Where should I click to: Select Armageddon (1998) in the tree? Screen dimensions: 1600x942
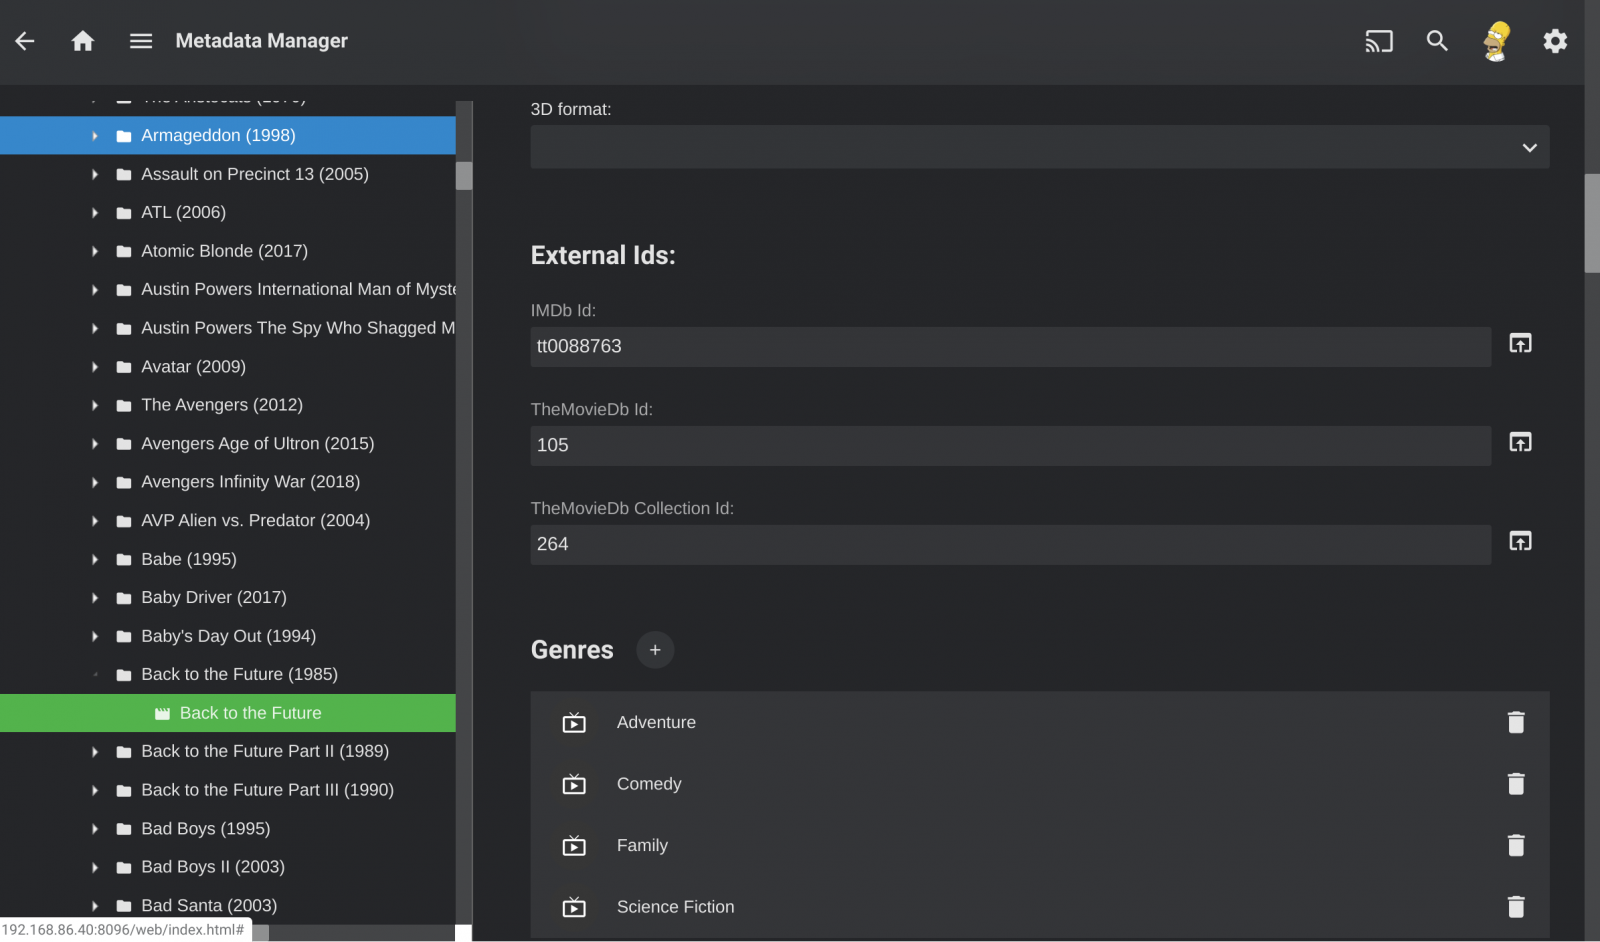point(218,136)
